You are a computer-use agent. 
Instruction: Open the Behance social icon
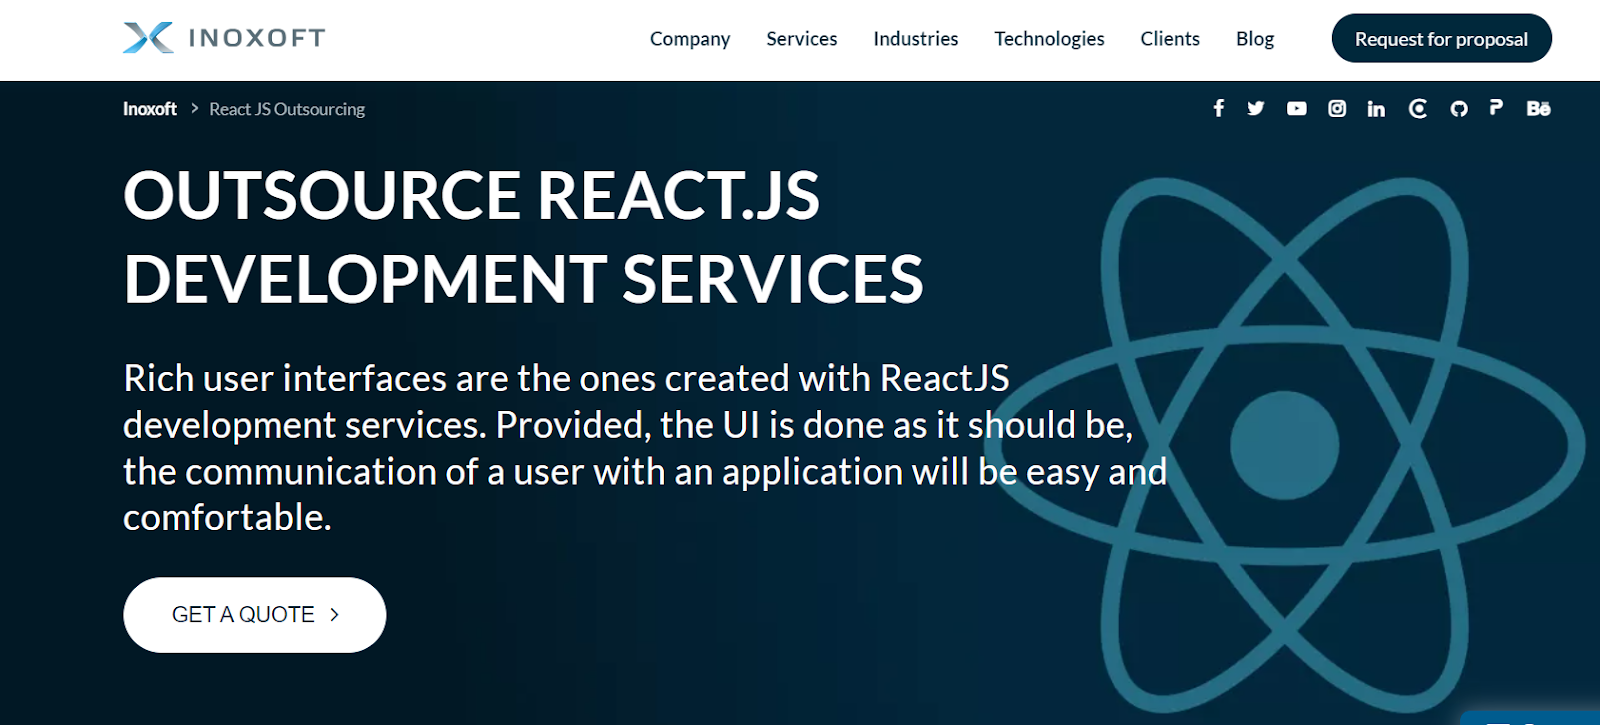pyautogui.click(x=1538, y=108)
